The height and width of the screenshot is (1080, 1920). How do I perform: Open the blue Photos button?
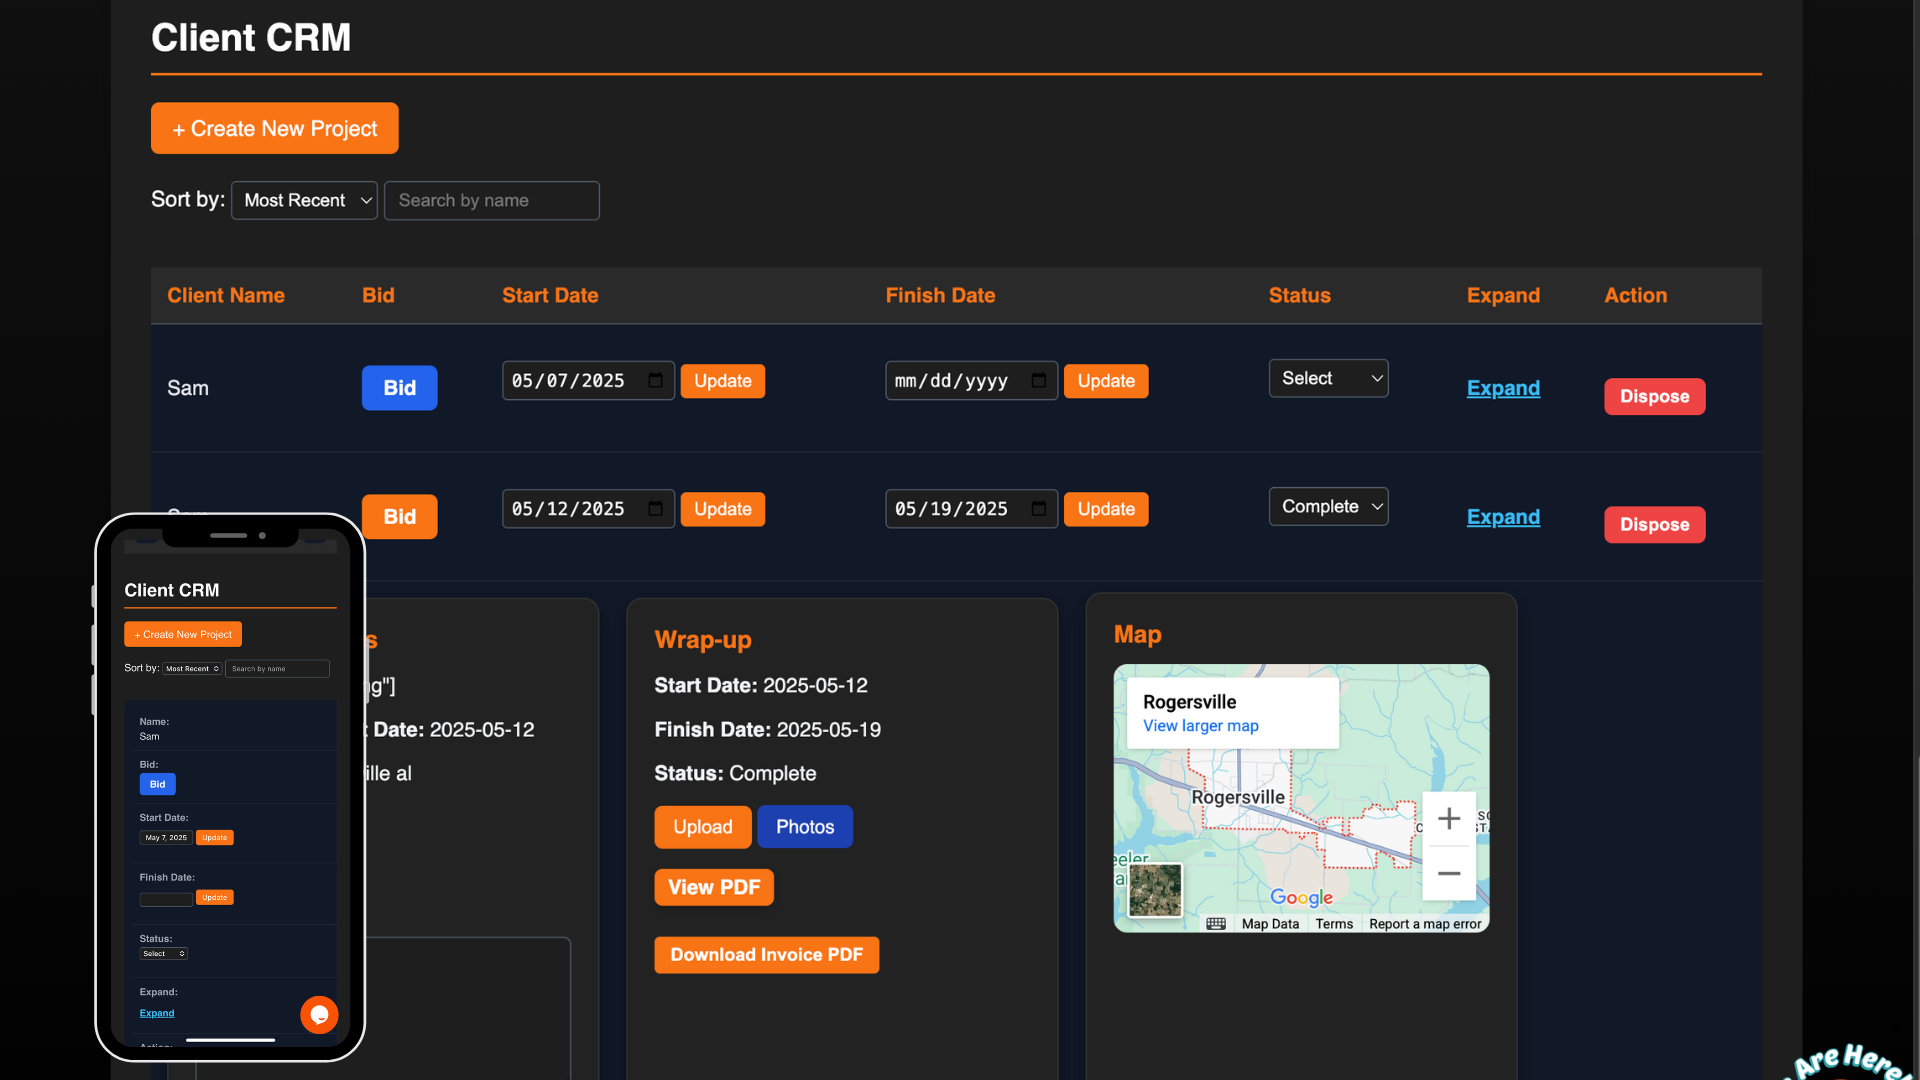pyautogui.click(x=804, y=827)
